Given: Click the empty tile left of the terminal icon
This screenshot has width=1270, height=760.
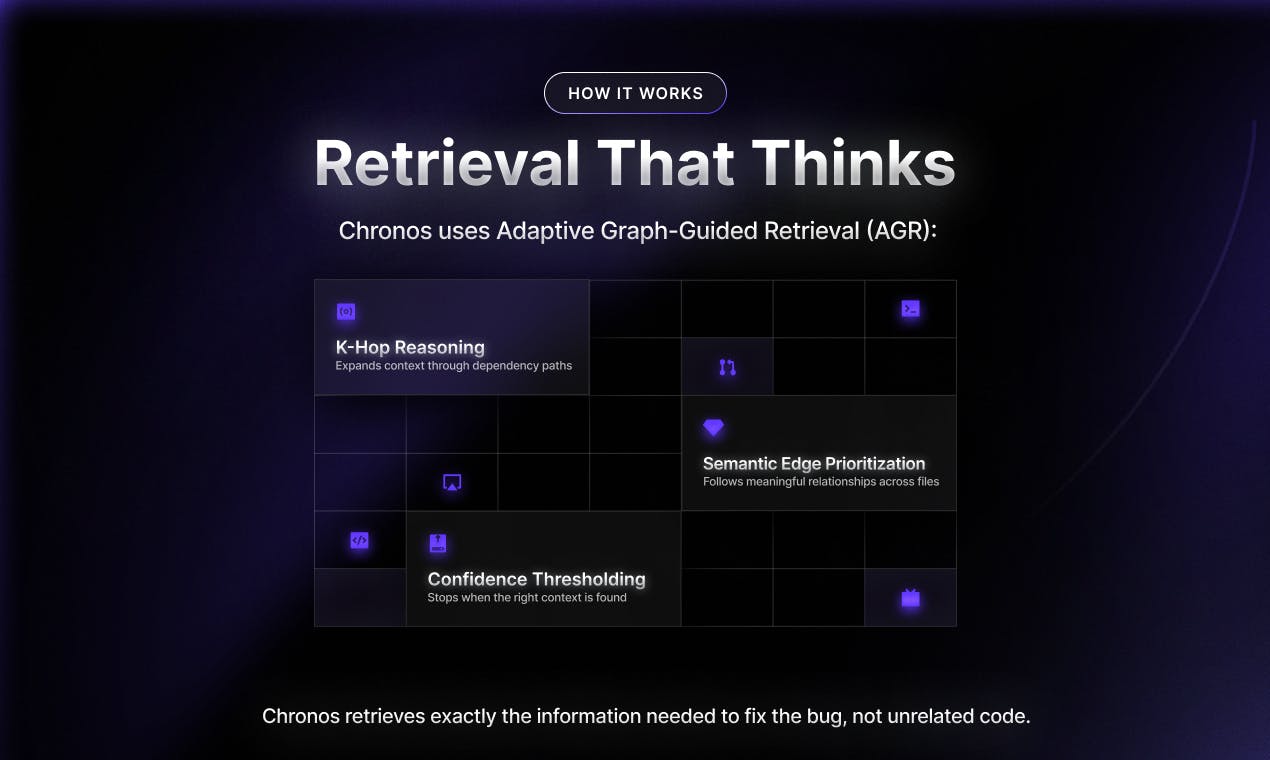Looking at the screenshot, I should click(x=819, y=309).
